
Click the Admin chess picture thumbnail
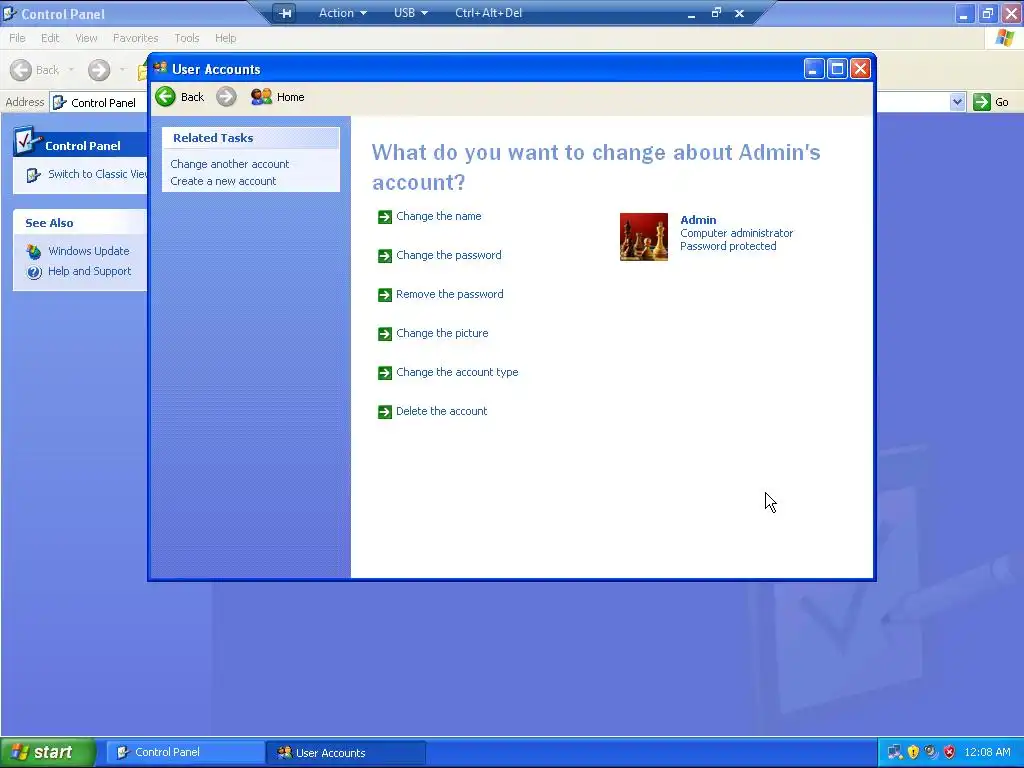pos(644,237)
